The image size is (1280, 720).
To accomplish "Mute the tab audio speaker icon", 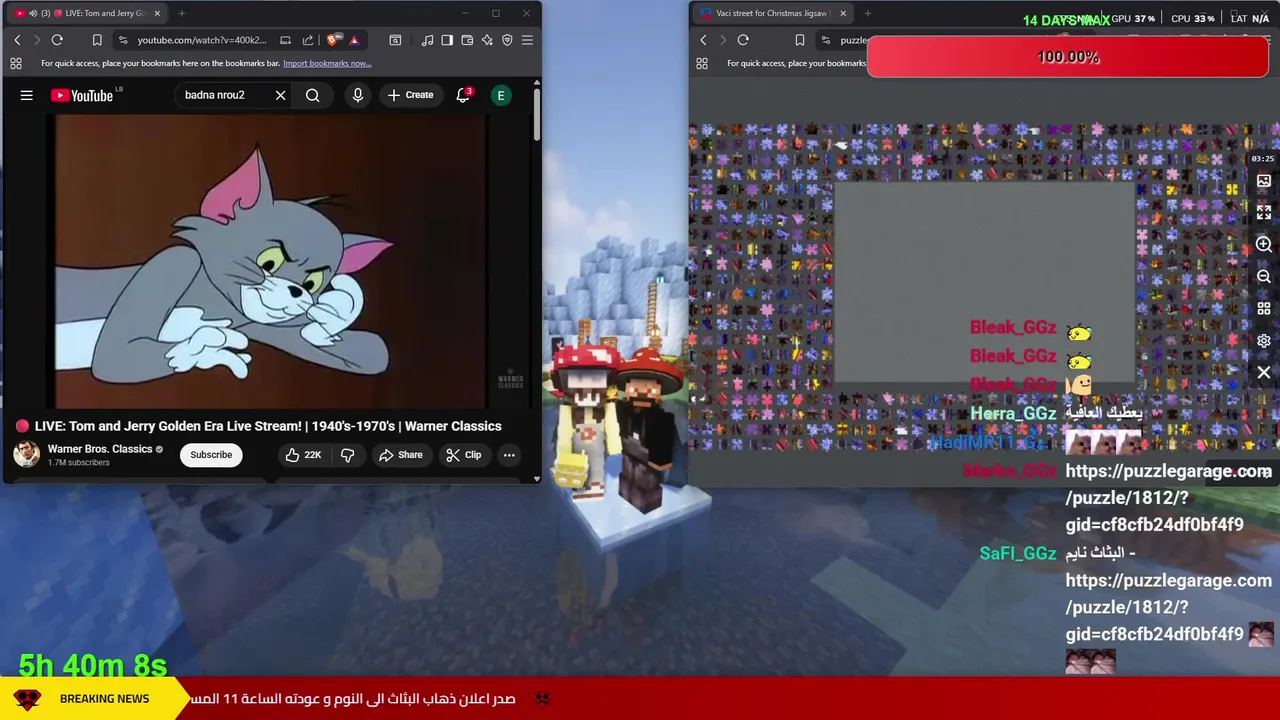I will click(33, 13).
